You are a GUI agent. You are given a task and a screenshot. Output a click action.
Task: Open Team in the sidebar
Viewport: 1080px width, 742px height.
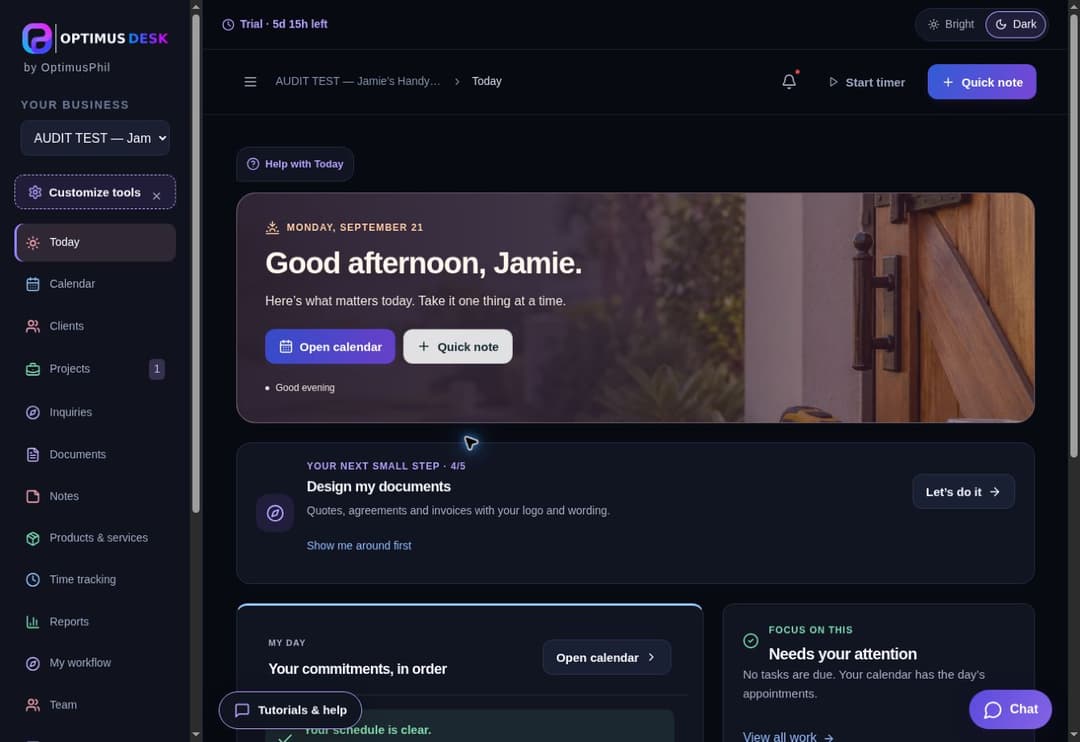(95, 705)
